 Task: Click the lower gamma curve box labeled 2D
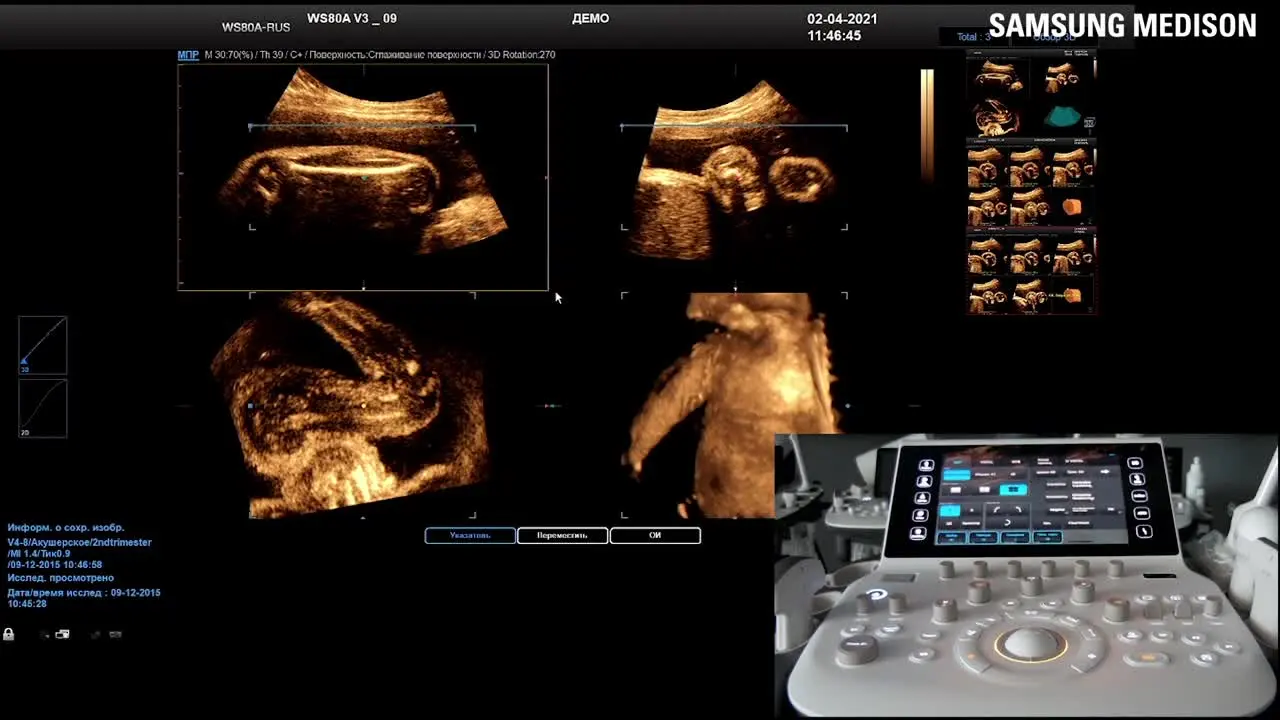click(43, 408)
